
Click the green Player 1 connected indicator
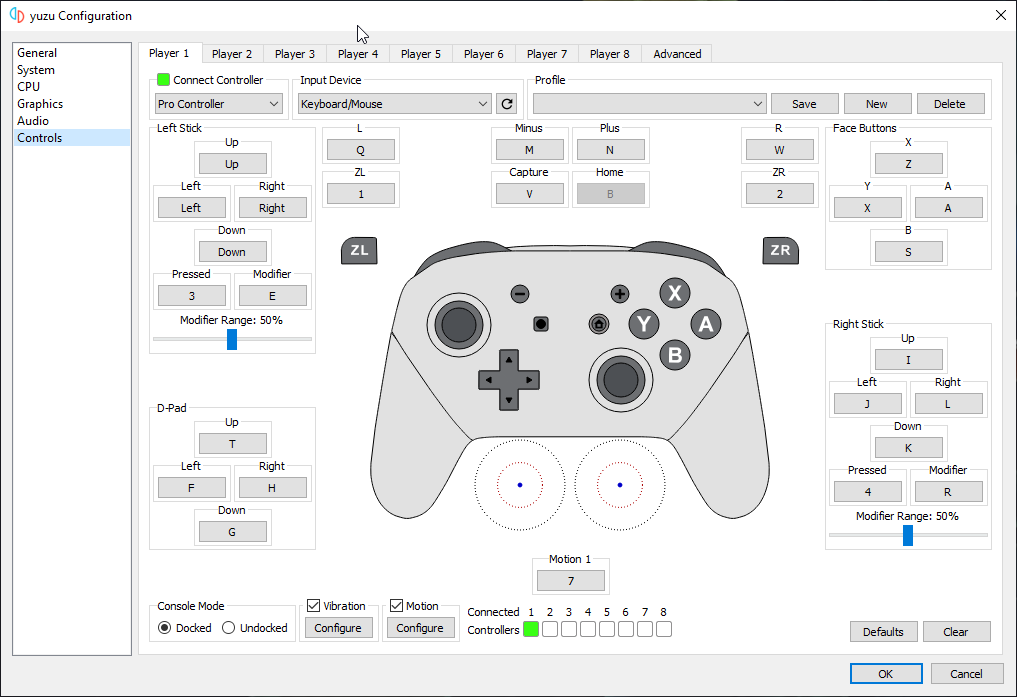click(x=530, y=629)
